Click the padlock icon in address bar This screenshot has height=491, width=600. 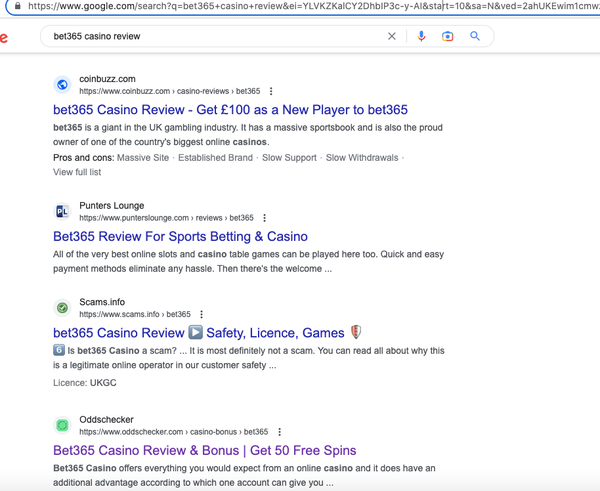17,6
